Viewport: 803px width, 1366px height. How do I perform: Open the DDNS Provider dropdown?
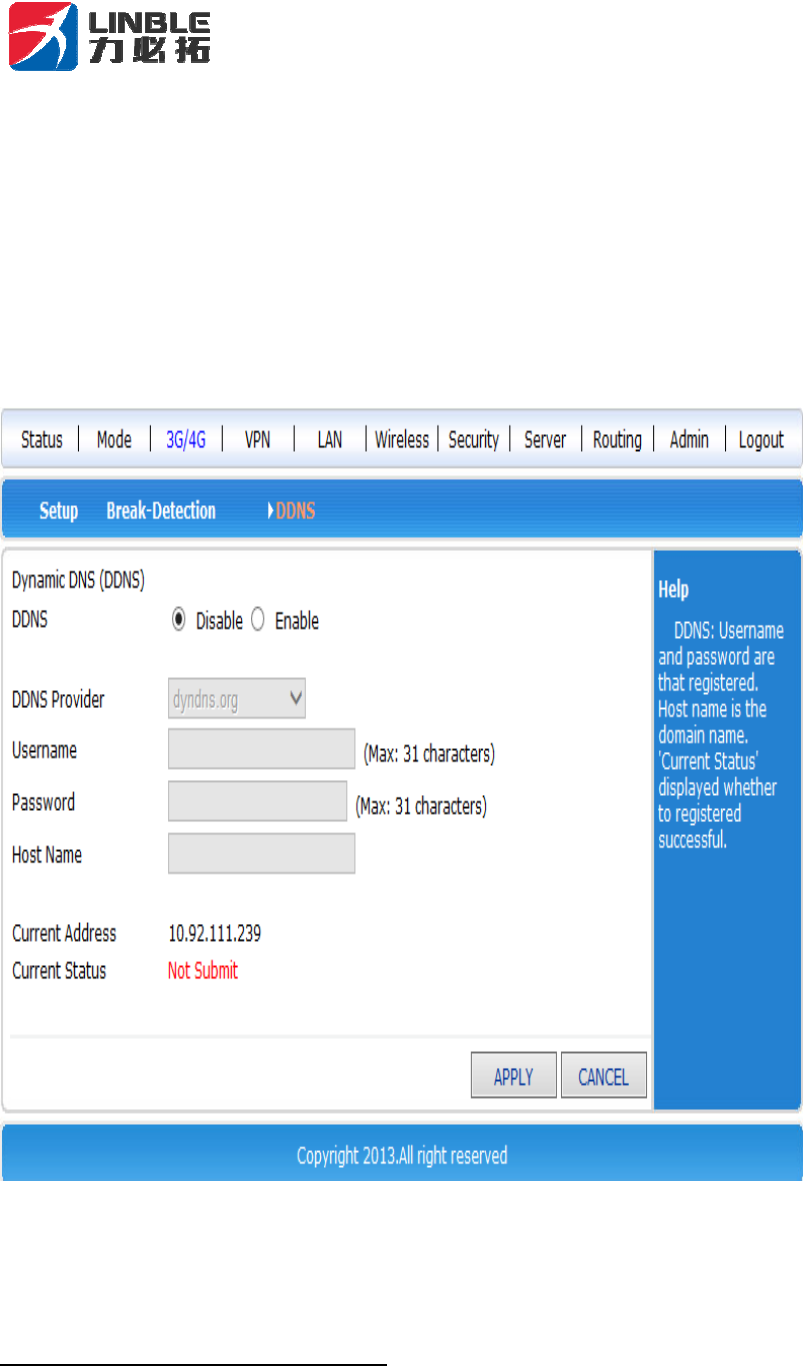(237, 699)
